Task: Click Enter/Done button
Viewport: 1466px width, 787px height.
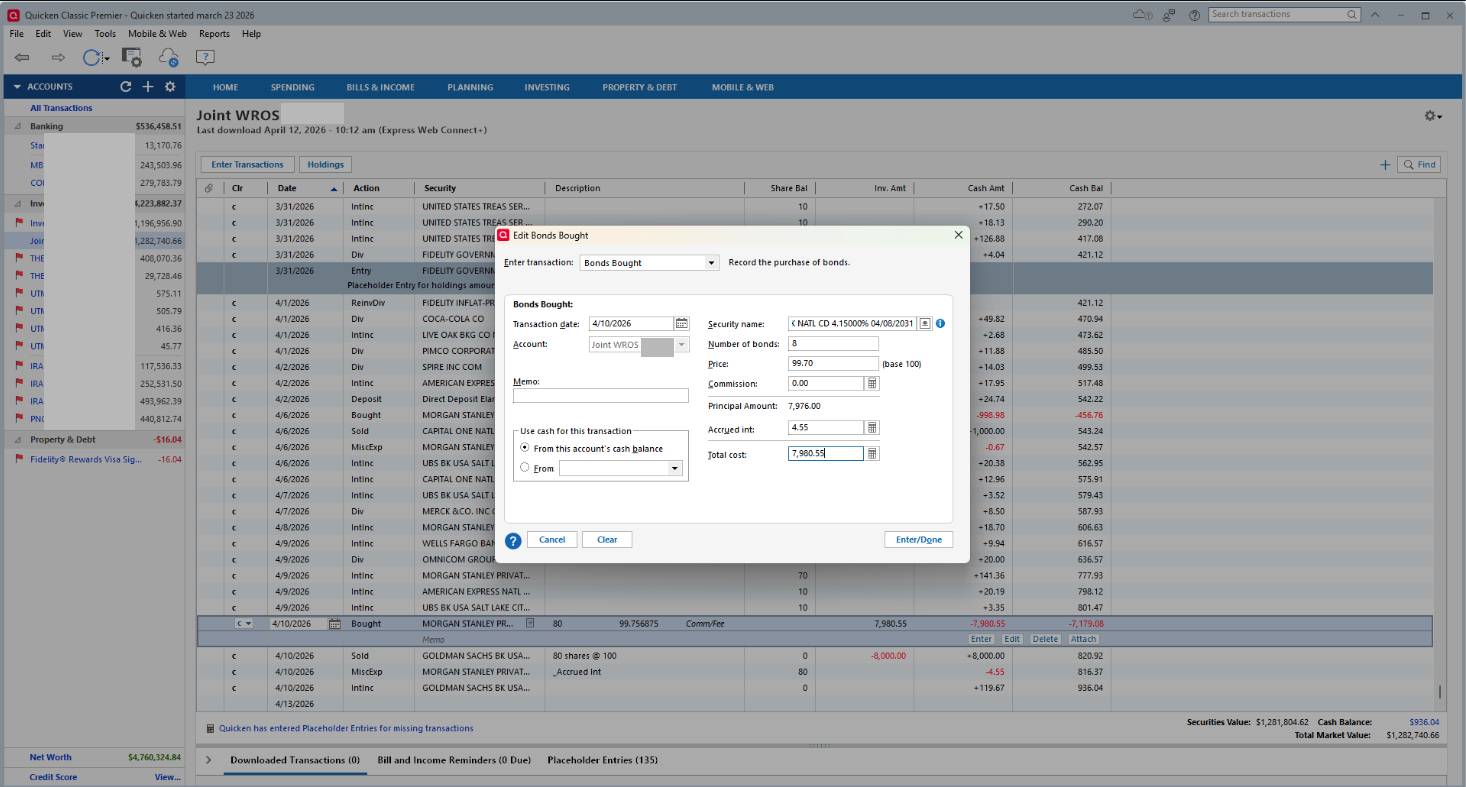Action: pos(918,540)
